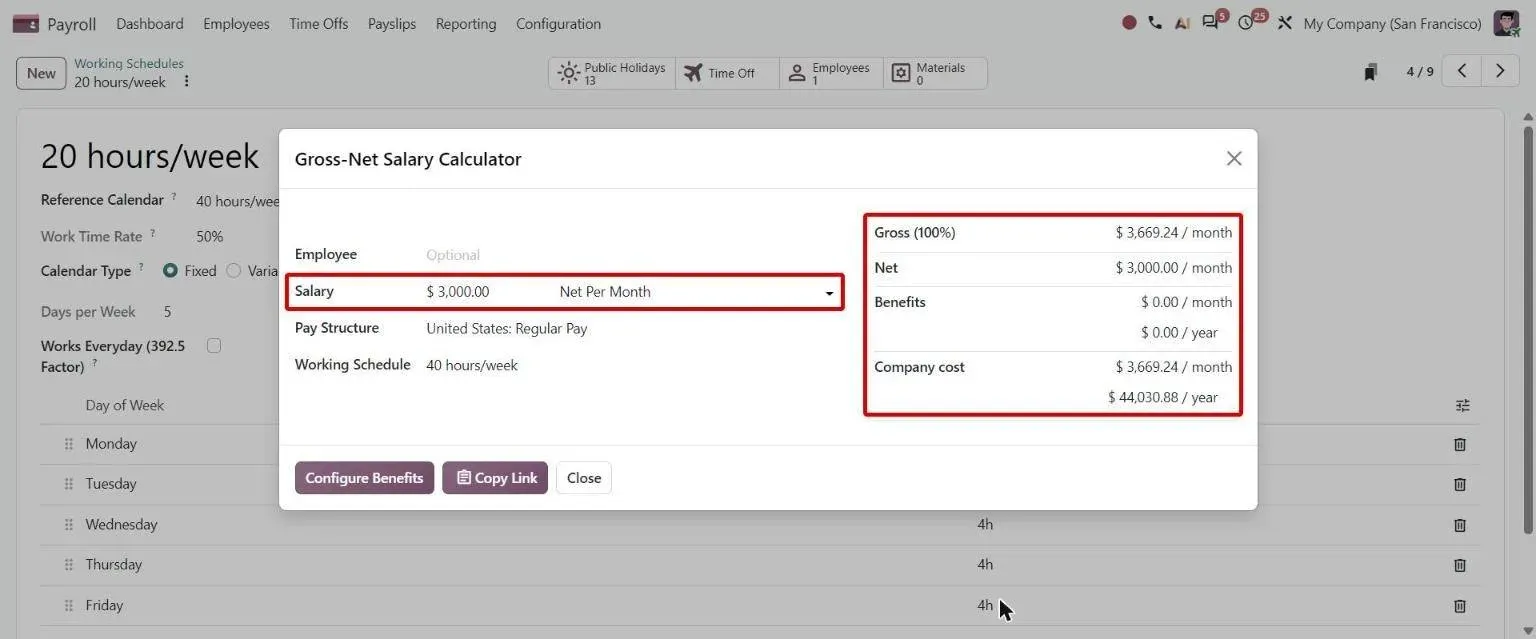Open the Materials smart button
Image resolution: width=1536 pixels, height=639 pixels.
[x=936, y=73]
